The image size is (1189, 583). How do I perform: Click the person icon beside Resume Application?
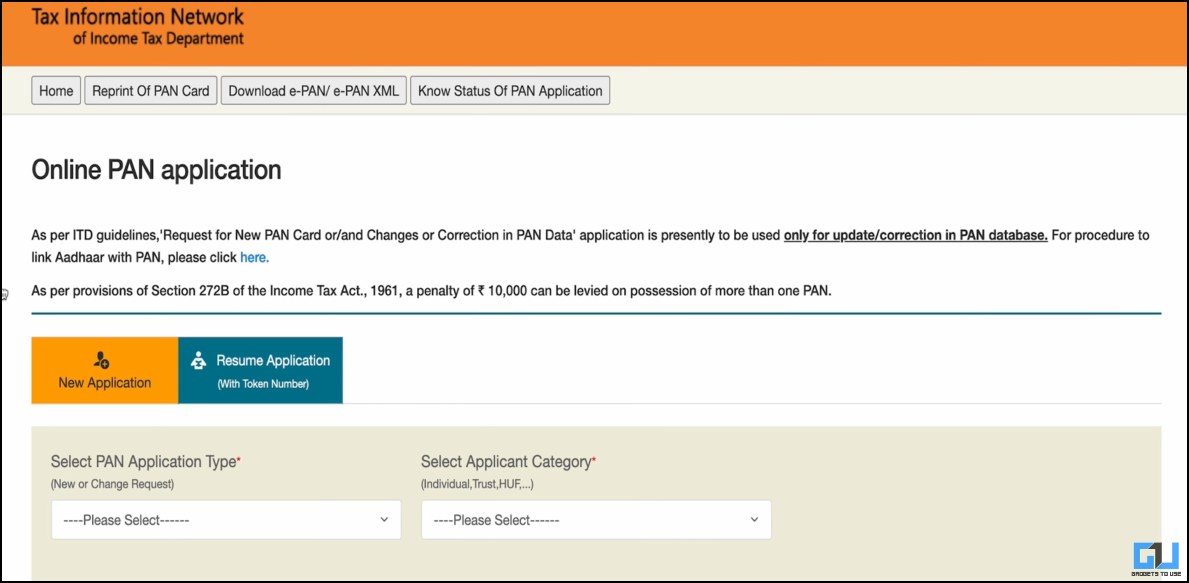point(198,361)
